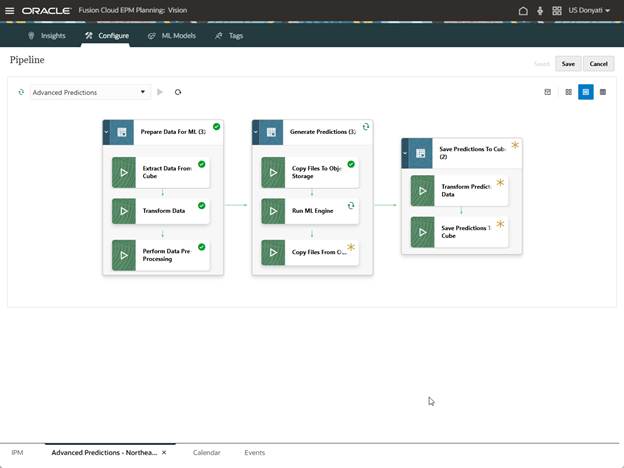Toggle the rightmost pipeline layout view
624x468 pixels.
pyautogui.click(x=603, y=92)
